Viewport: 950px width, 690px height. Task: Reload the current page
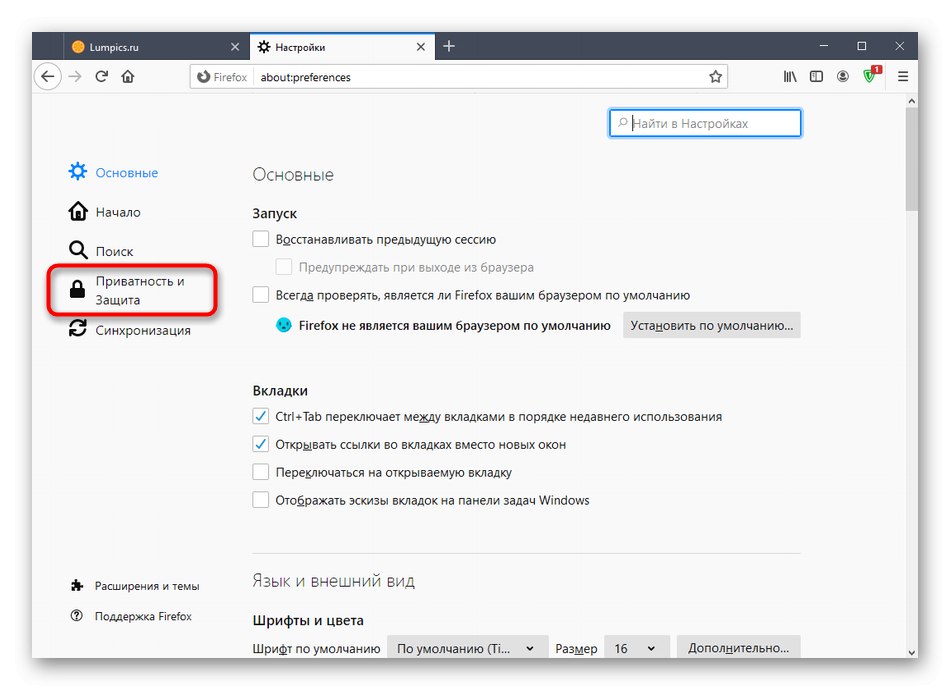(x=101, y=77)
